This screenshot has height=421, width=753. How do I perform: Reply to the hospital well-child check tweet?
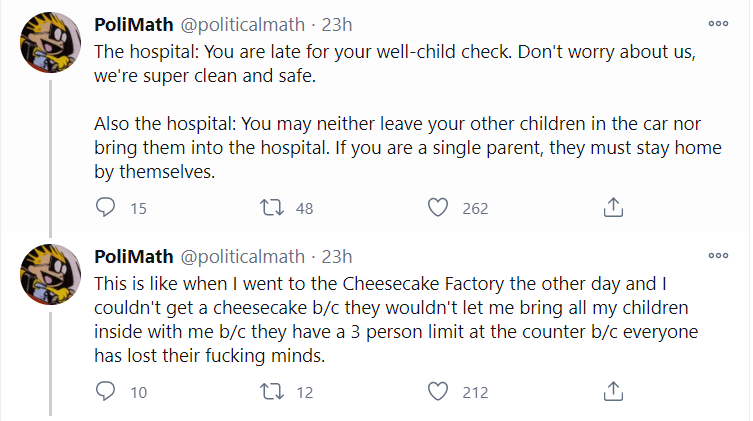(x=106, y=207)
